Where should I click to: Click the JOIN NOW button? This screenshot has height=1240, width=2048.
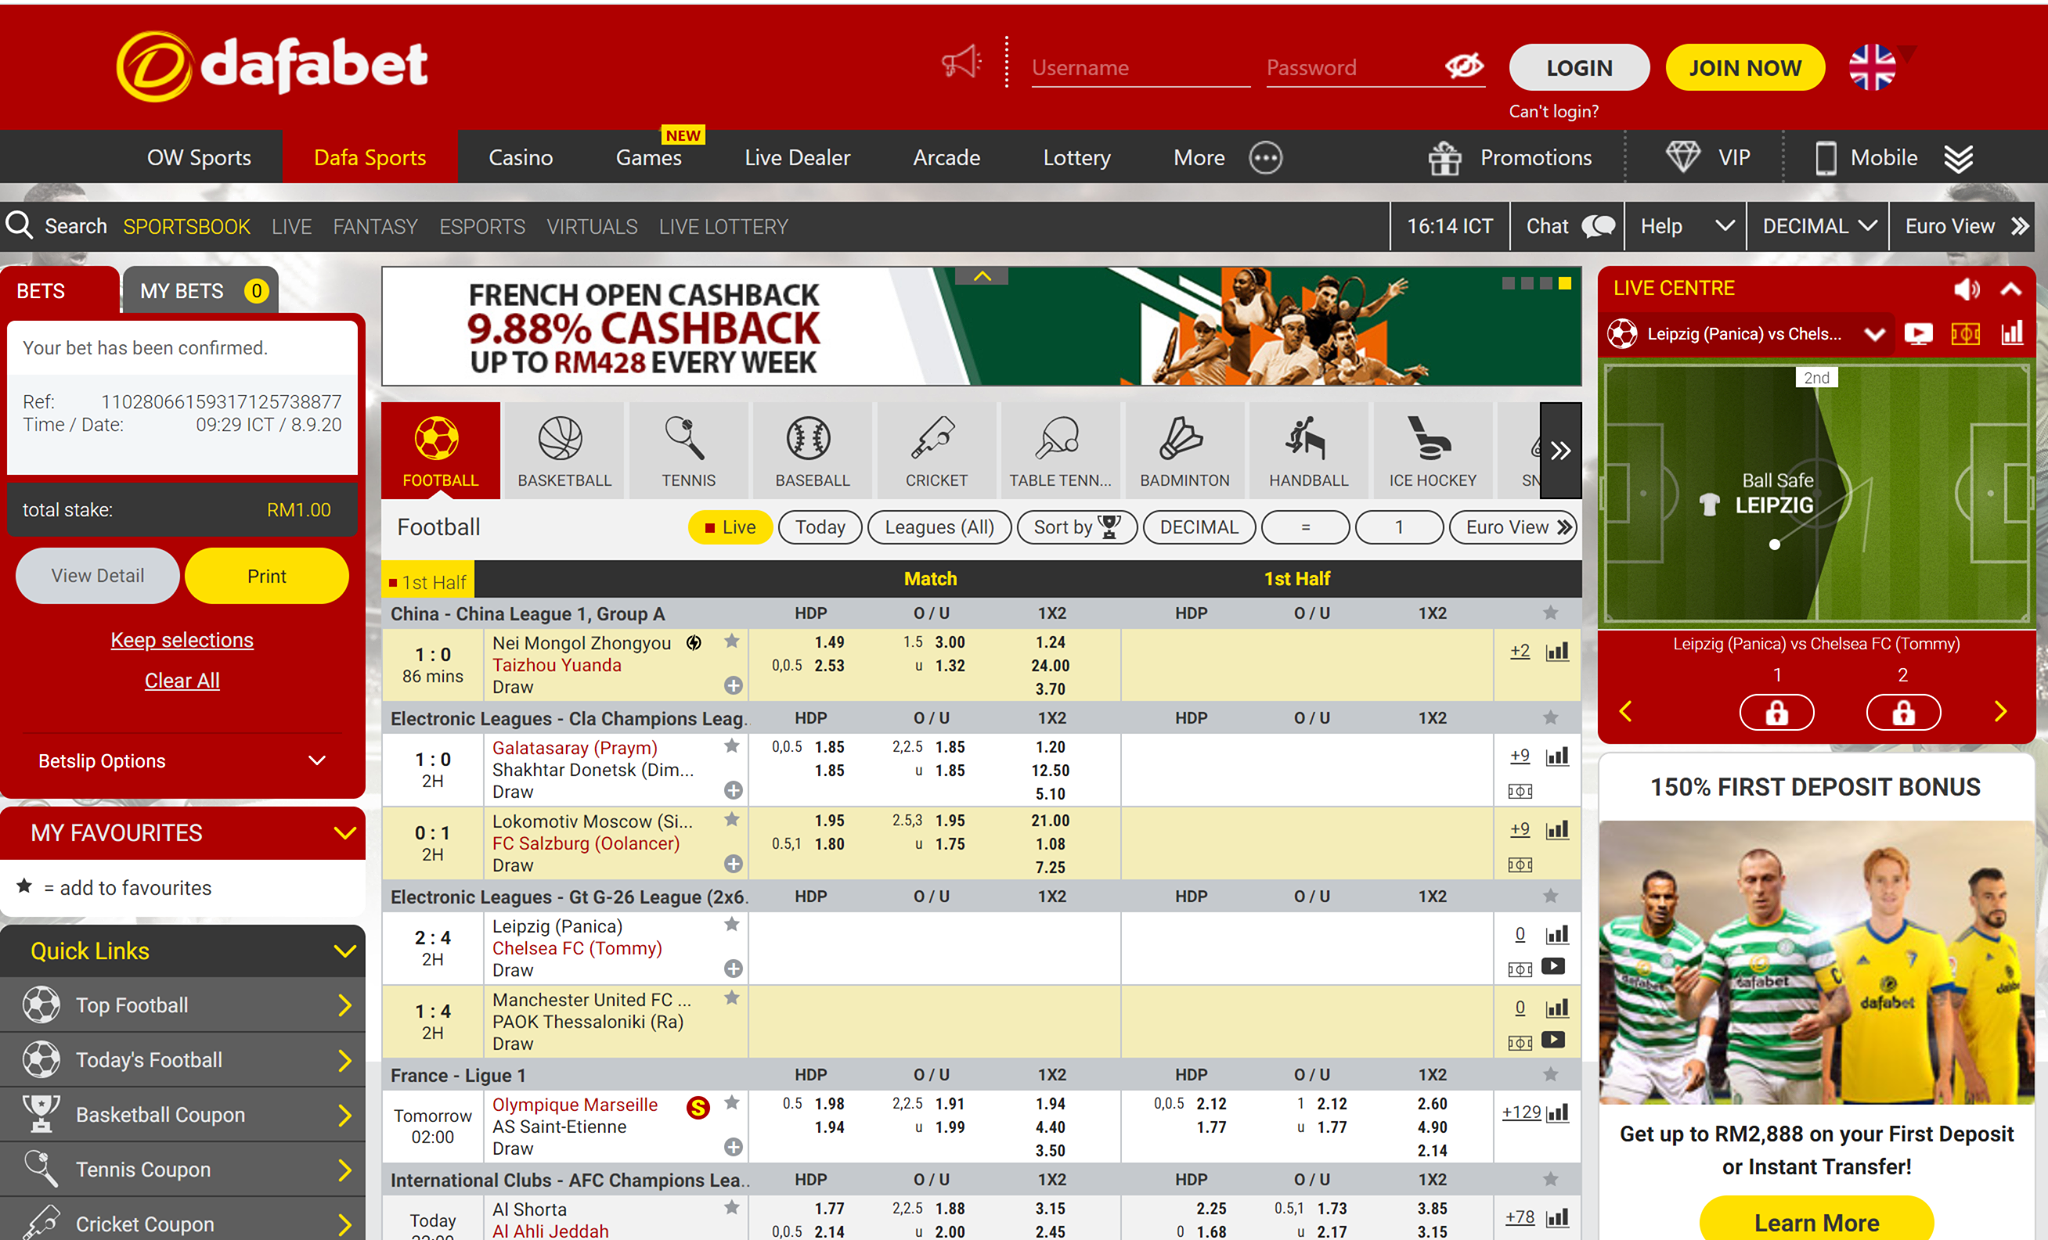pos(1744,66)
